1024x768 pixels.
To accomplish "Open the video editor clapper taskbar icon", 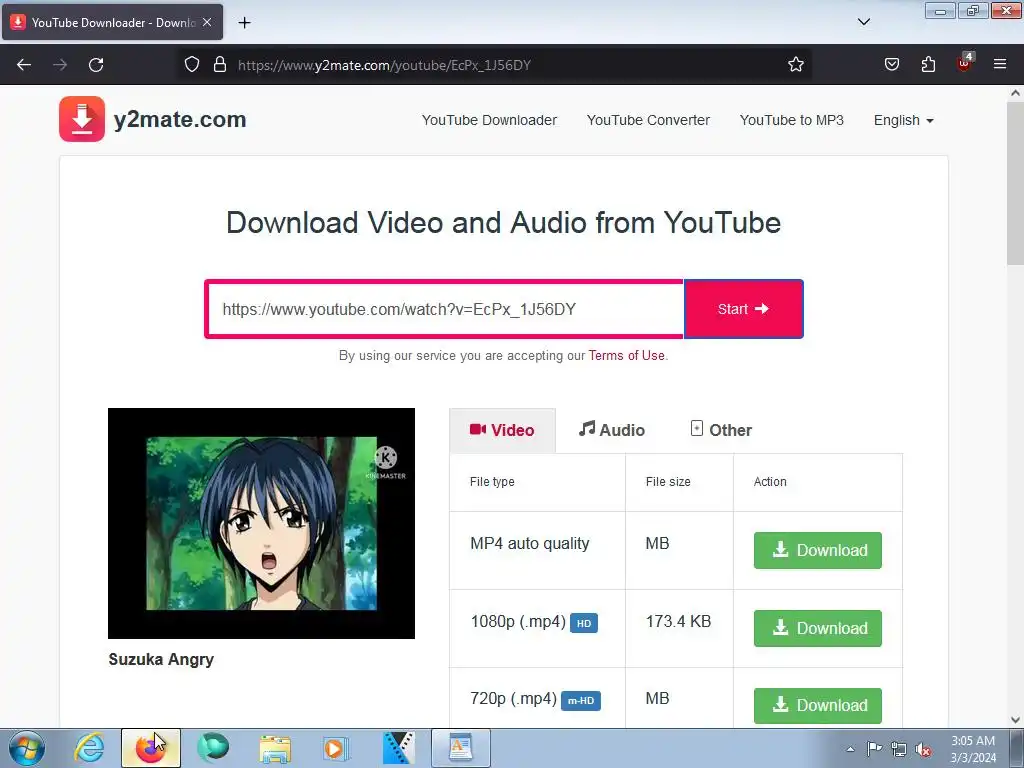I will pos(398,748).
